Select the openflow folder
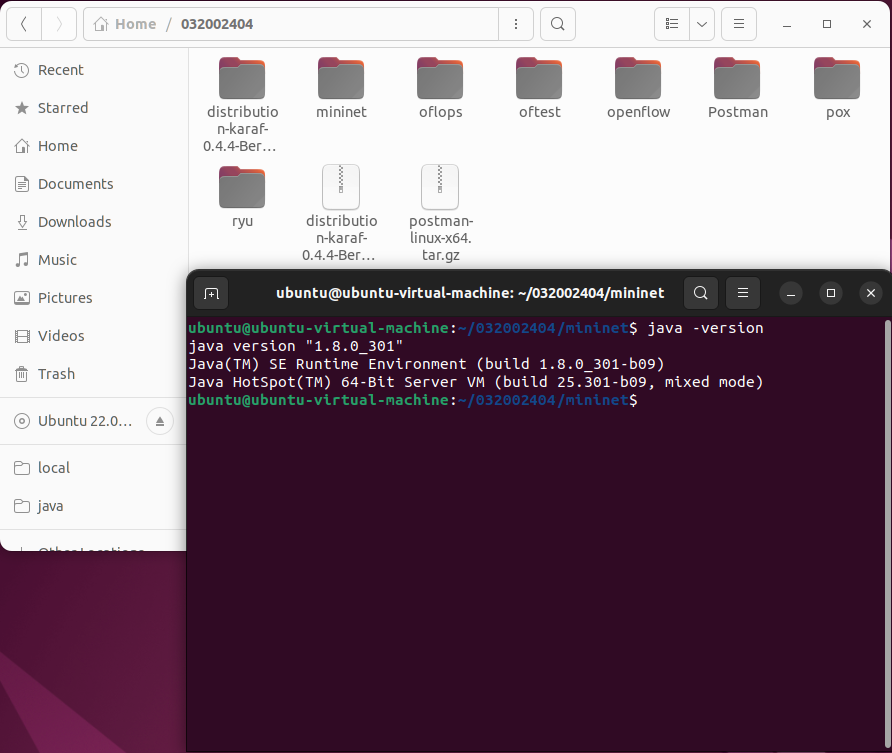 [638, 88]
